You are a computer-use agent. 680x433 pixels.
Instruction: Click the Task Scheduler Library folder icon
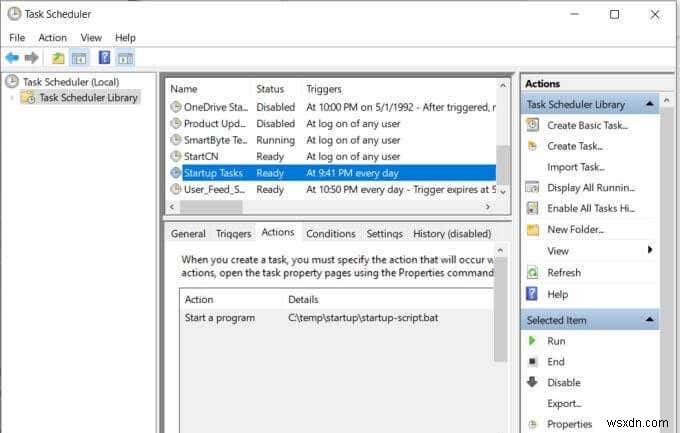click(x=29, y=97)
